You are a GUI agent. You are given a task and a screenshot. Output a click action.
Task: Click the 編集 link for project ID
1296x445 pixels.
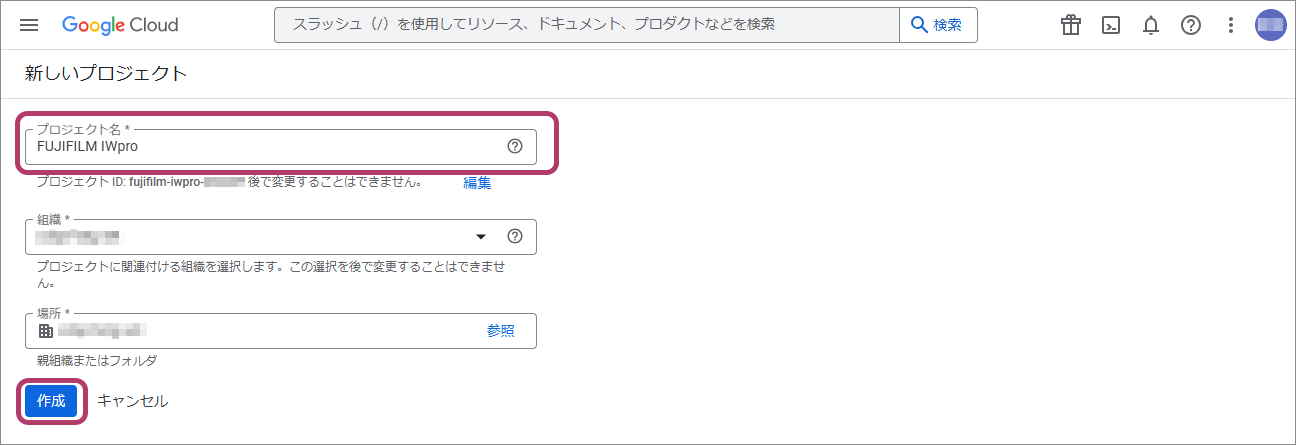point(477,183)
